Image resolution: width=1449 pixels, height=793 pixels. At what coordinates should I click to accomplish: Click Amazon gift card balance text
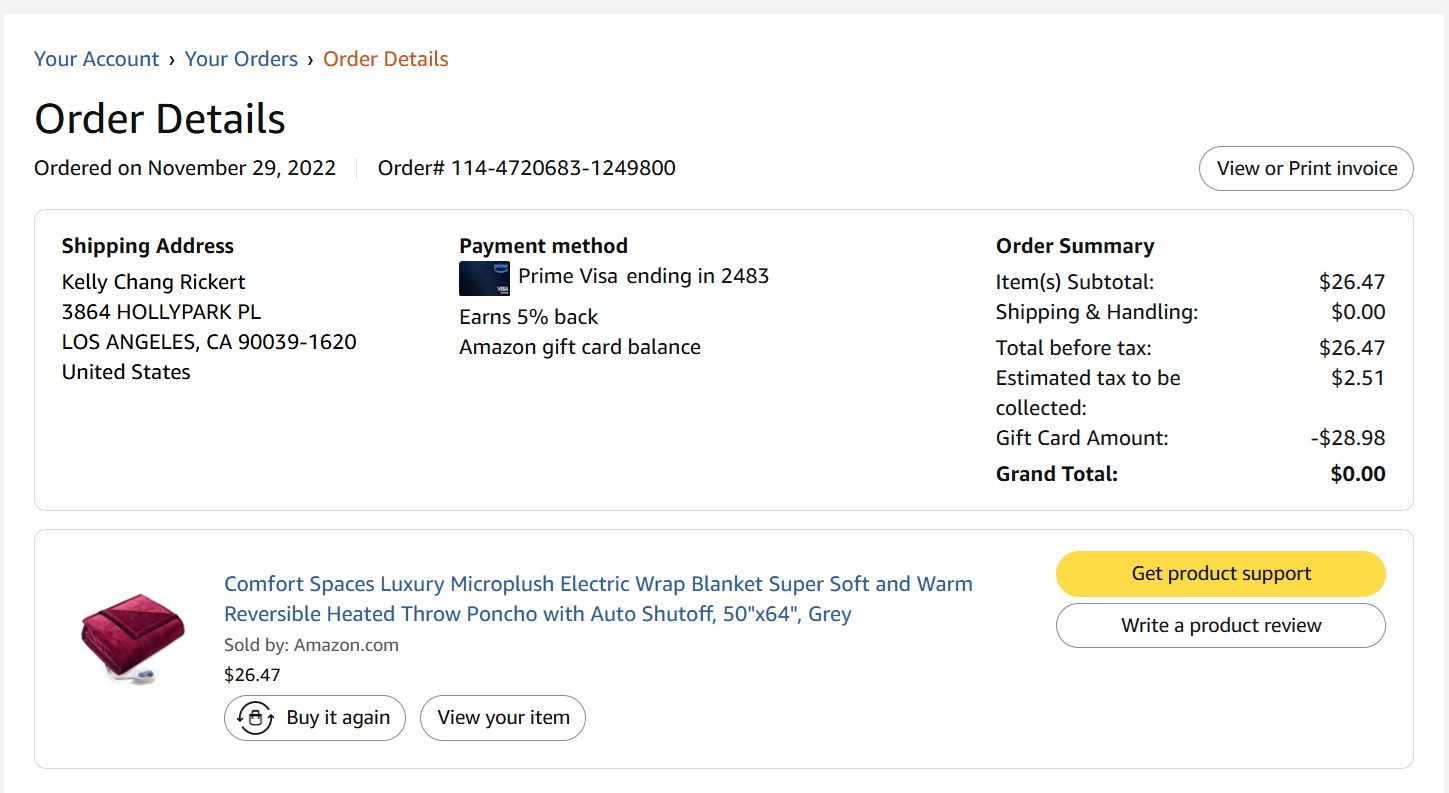point(580,347)
